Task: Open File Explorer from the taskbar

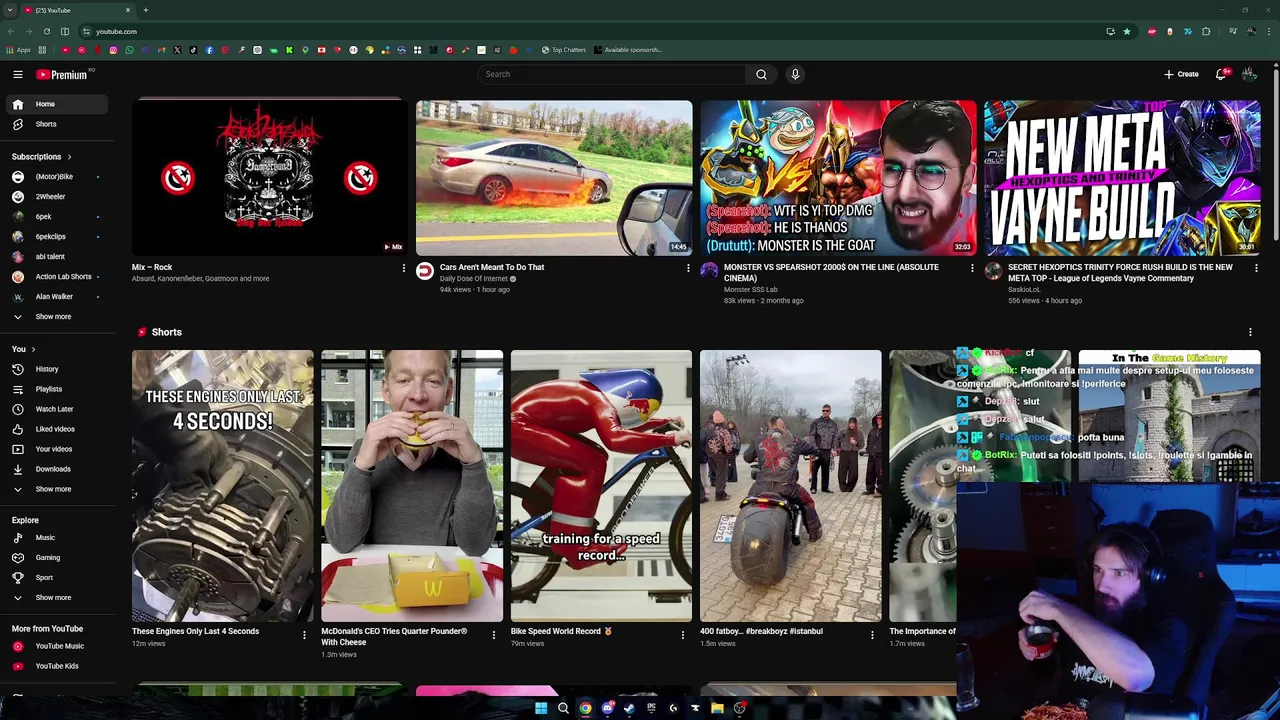Action: (x=717, y=708)
